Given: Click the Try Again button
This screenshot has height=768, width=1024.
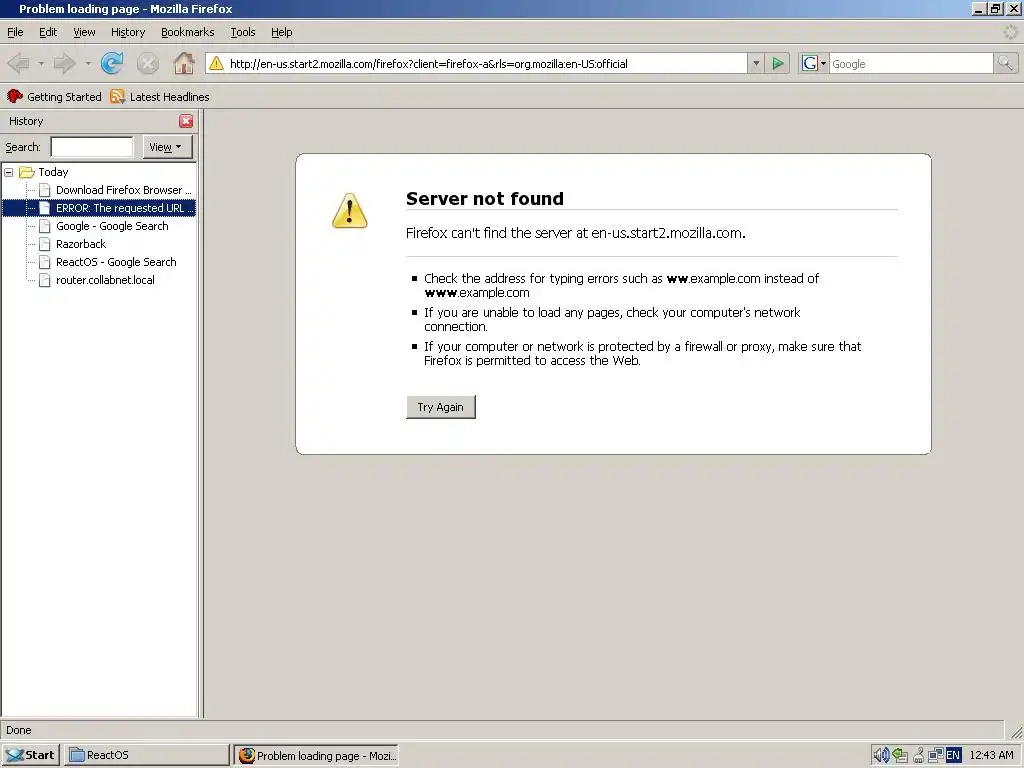Looking at the screenshot, I should point(441,407).
